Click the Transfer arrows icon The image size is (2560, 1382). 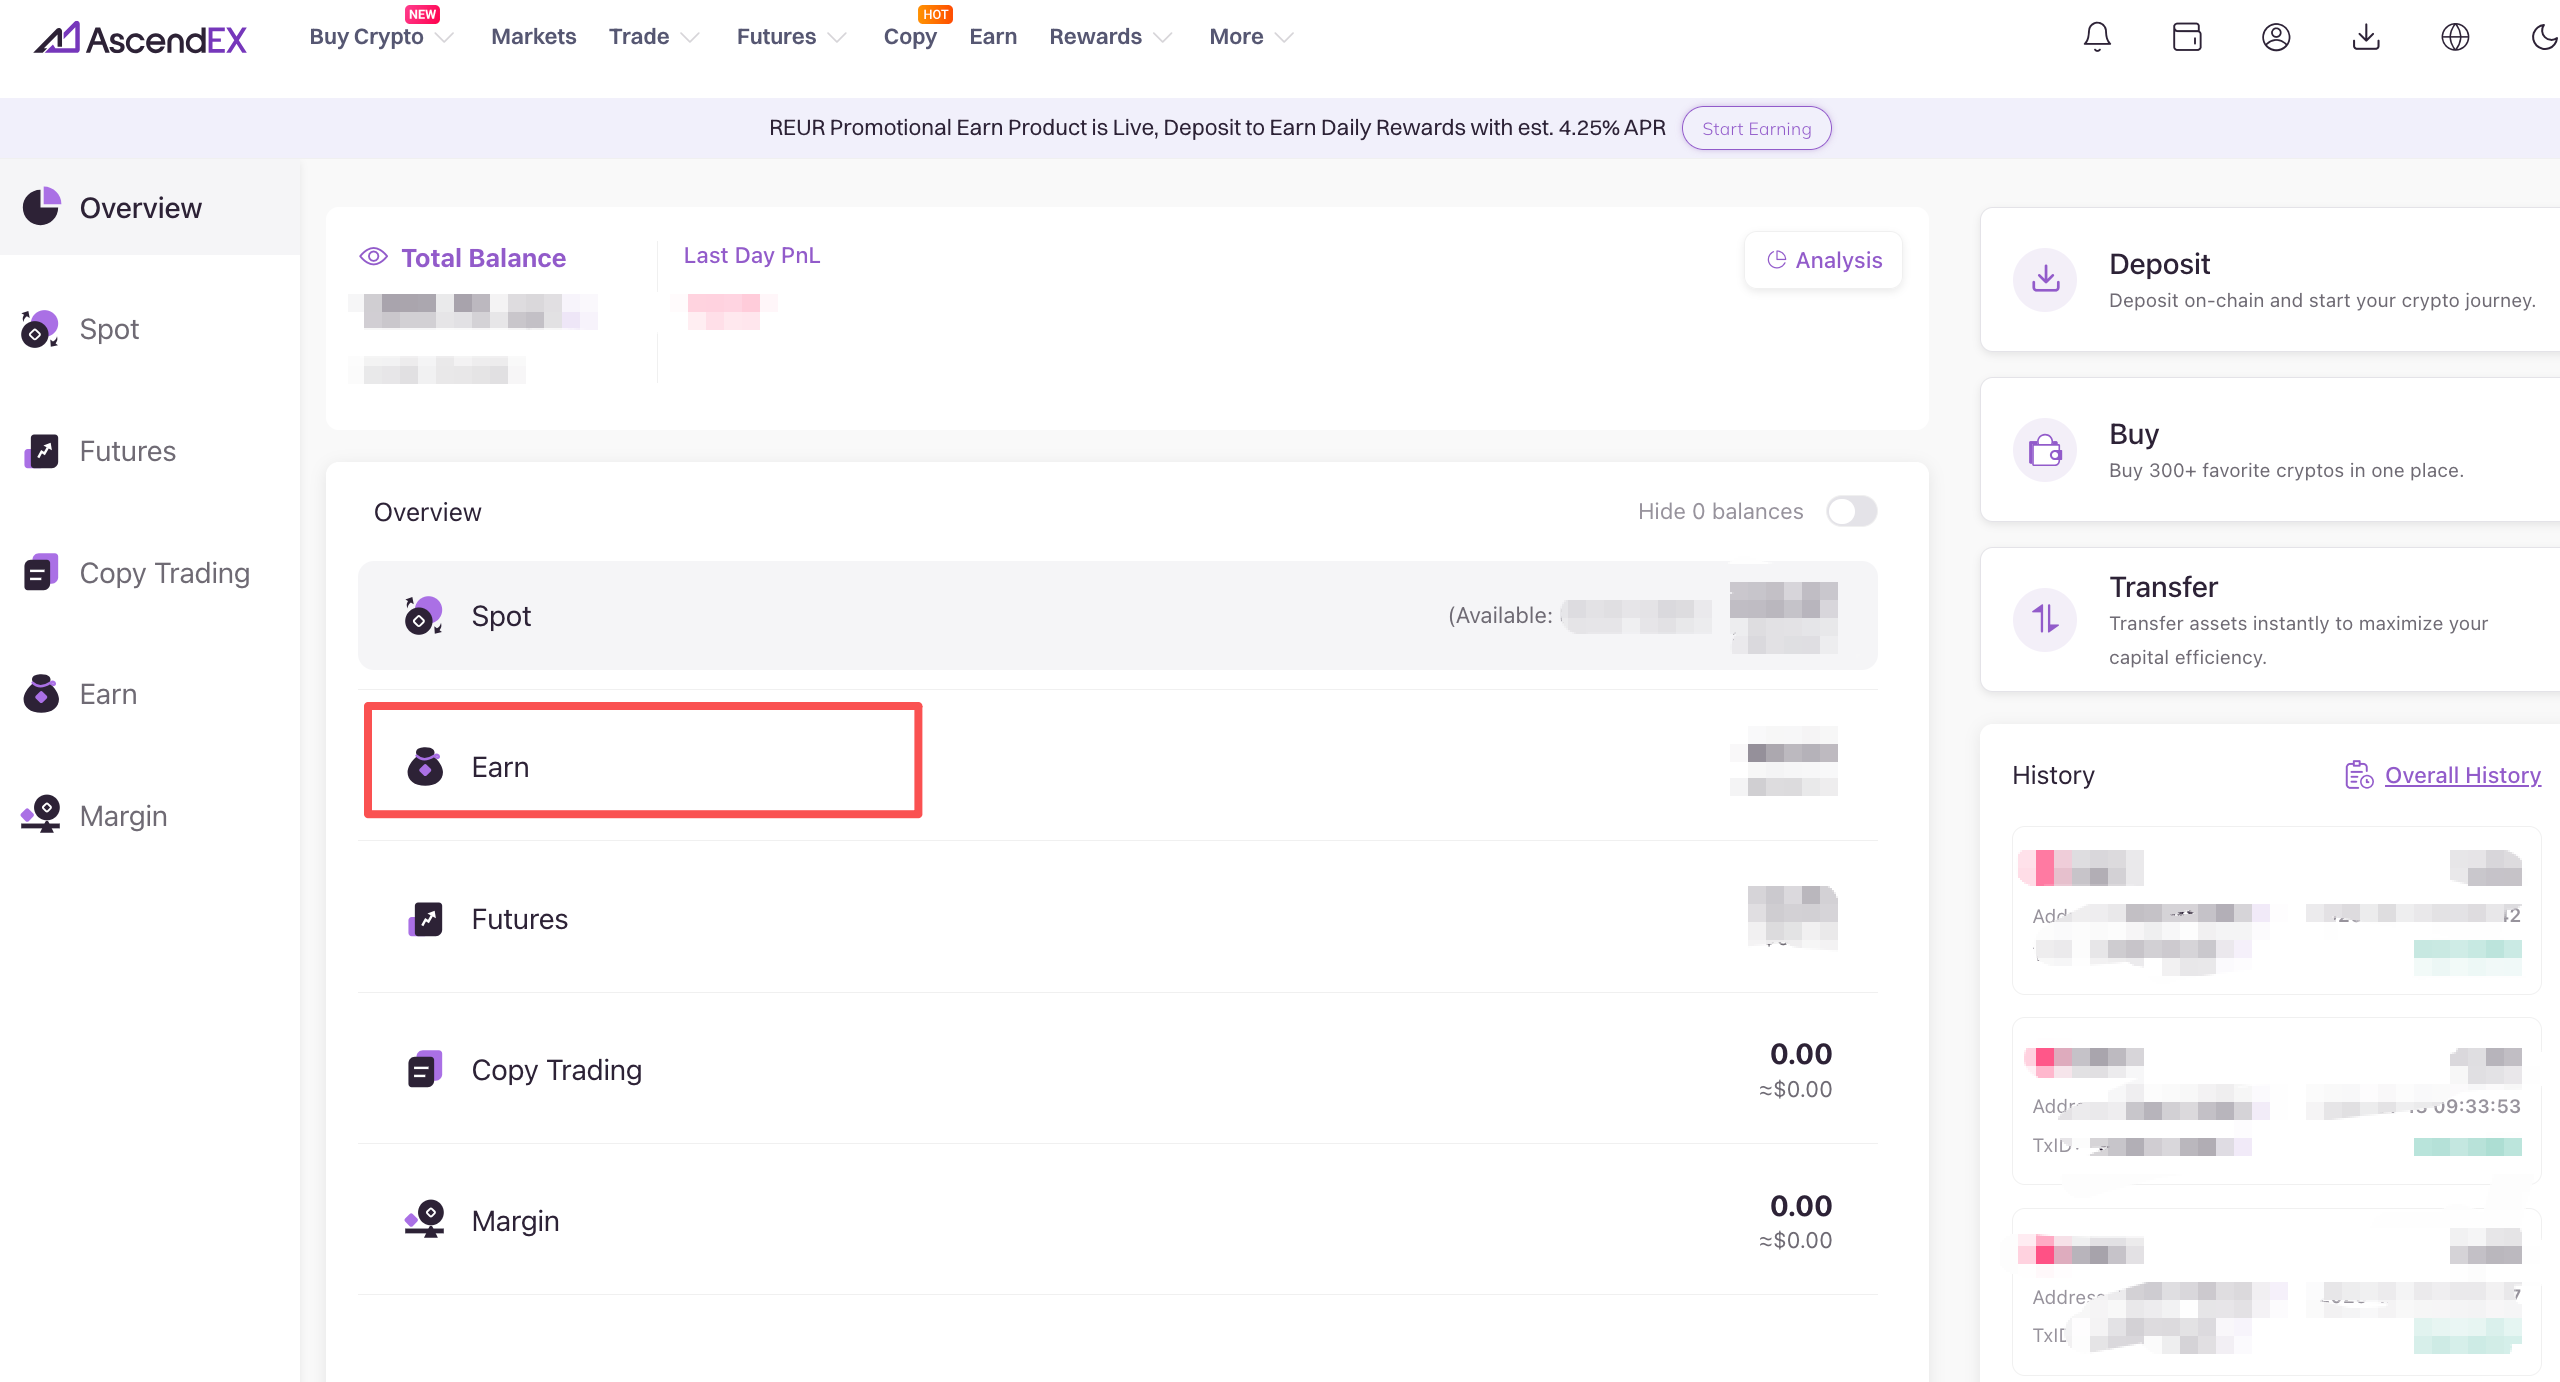(2045, 619)
